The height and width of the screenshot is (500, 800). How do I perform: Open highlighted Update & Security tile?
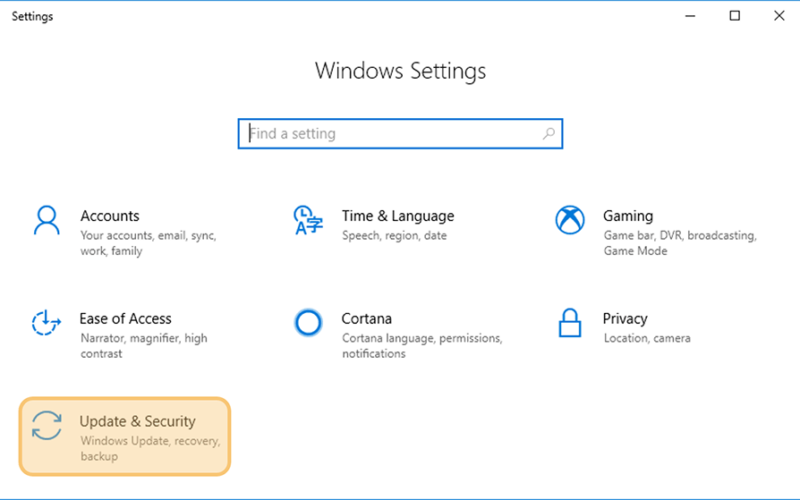click(125, 437)
